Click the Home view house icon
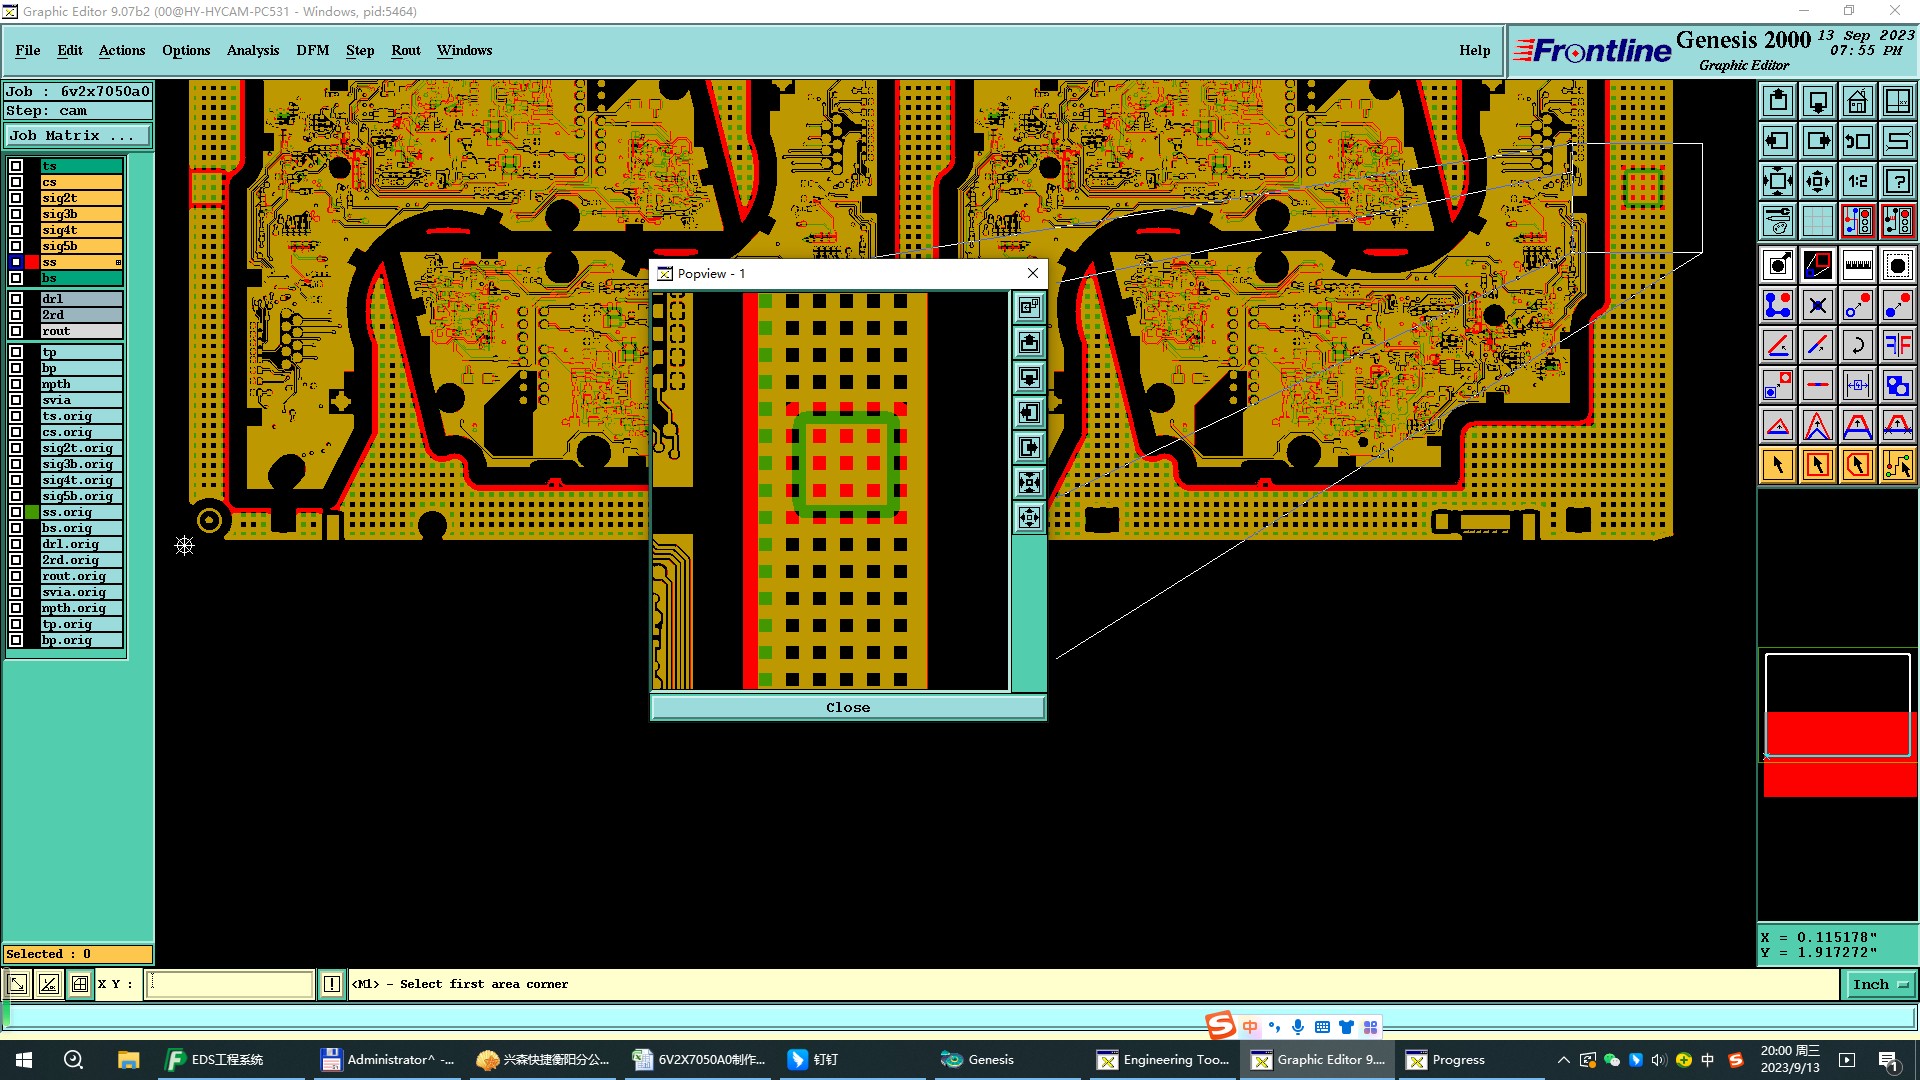 tap(1858, 101)
